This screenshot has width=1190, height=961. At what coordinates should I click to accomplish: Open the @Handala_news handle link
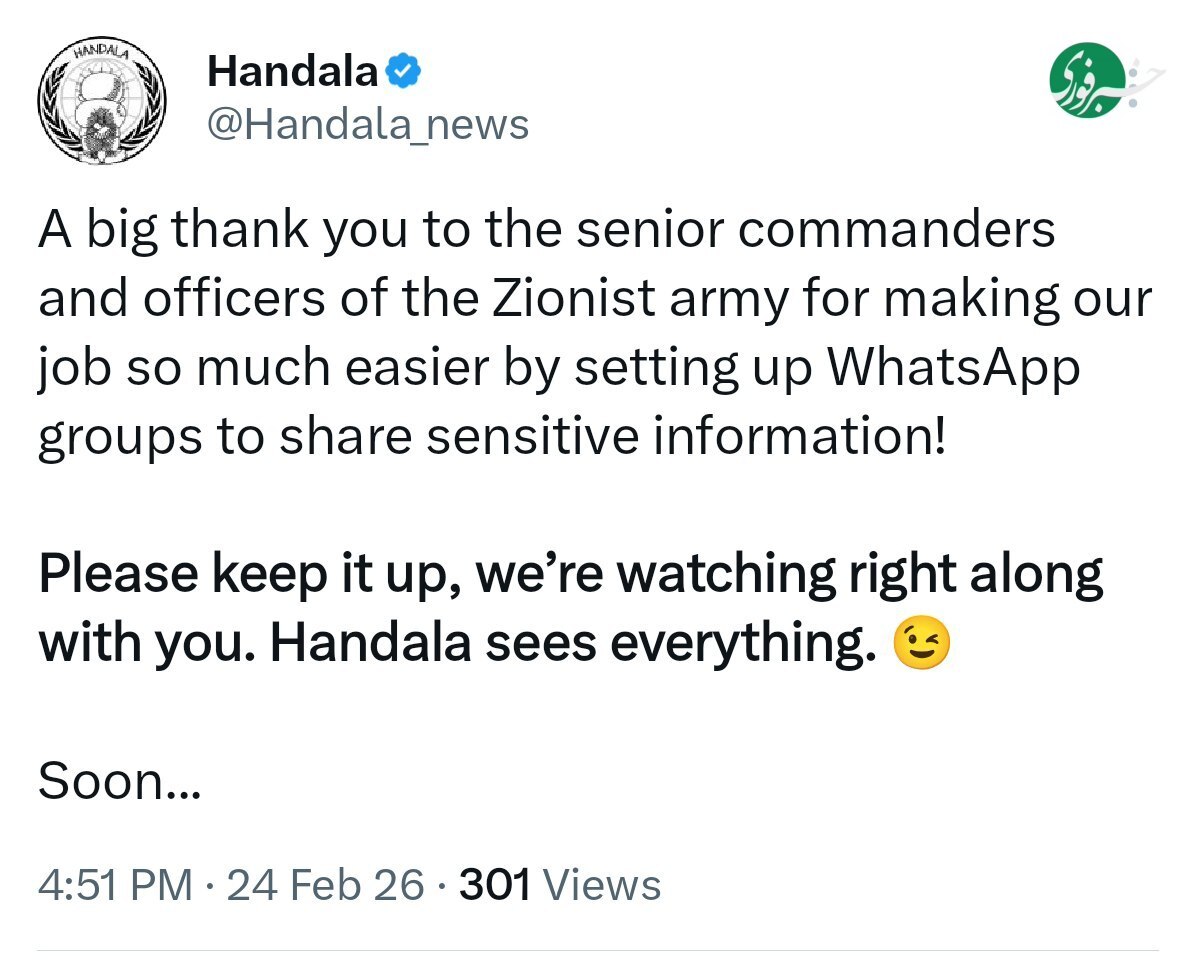coord(367,125)
